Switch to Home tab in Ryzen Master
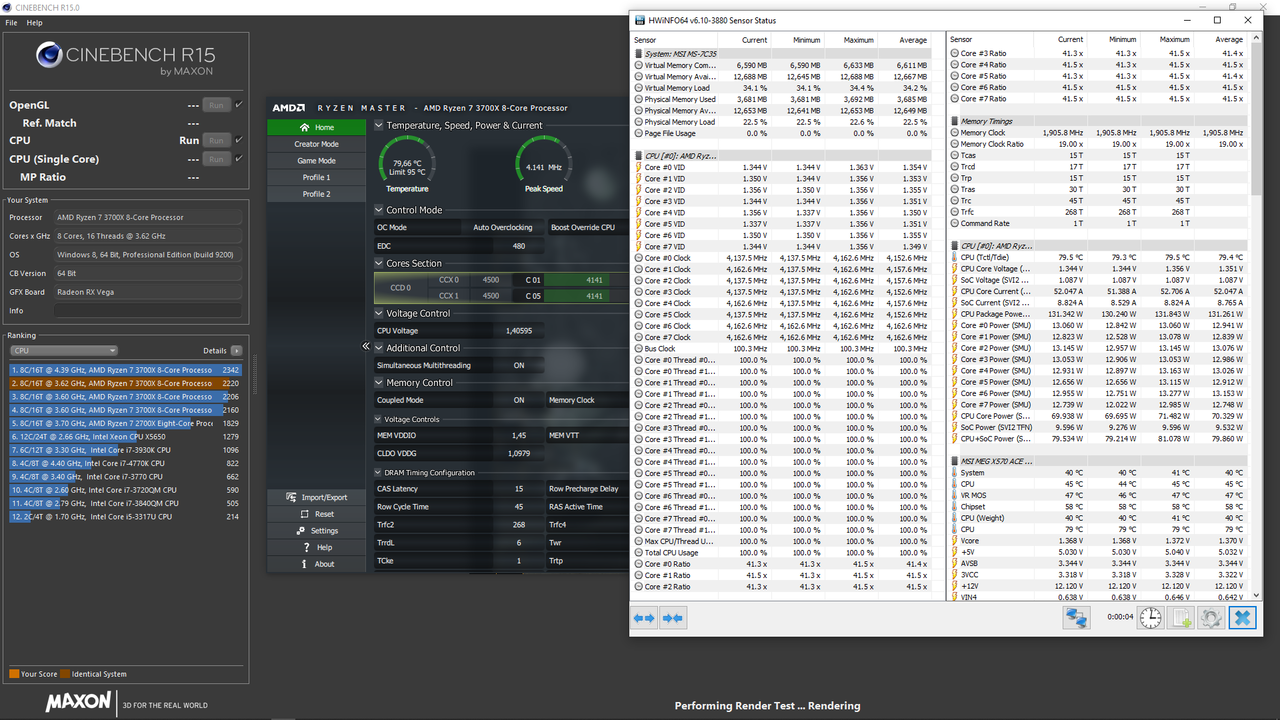The width and height of the screenshot is (1280, 720). click(x=316, y=127)
